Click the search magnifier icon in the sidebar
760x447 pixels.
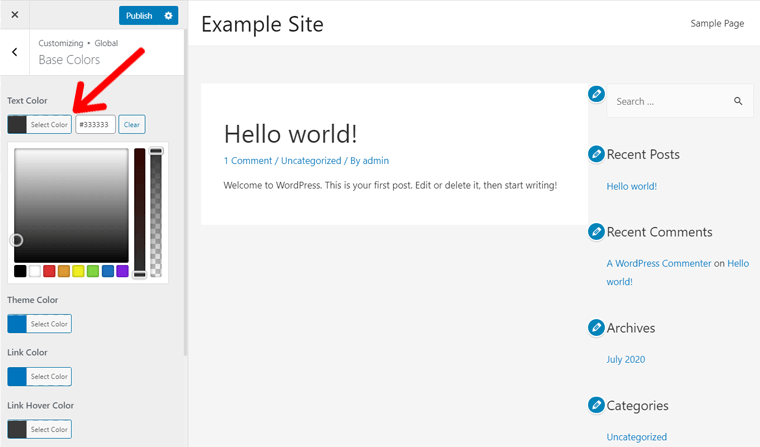[x=738, y=101]
